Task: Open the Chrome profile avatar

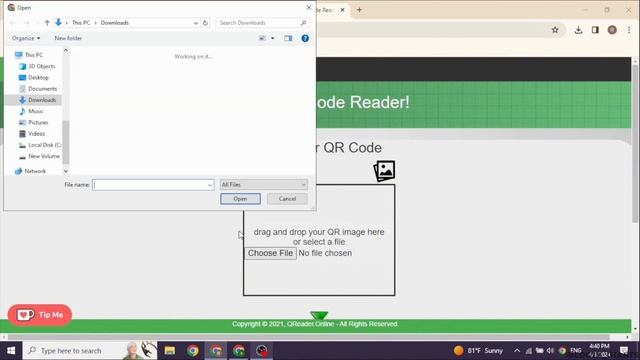Action: tap(612, 30)
